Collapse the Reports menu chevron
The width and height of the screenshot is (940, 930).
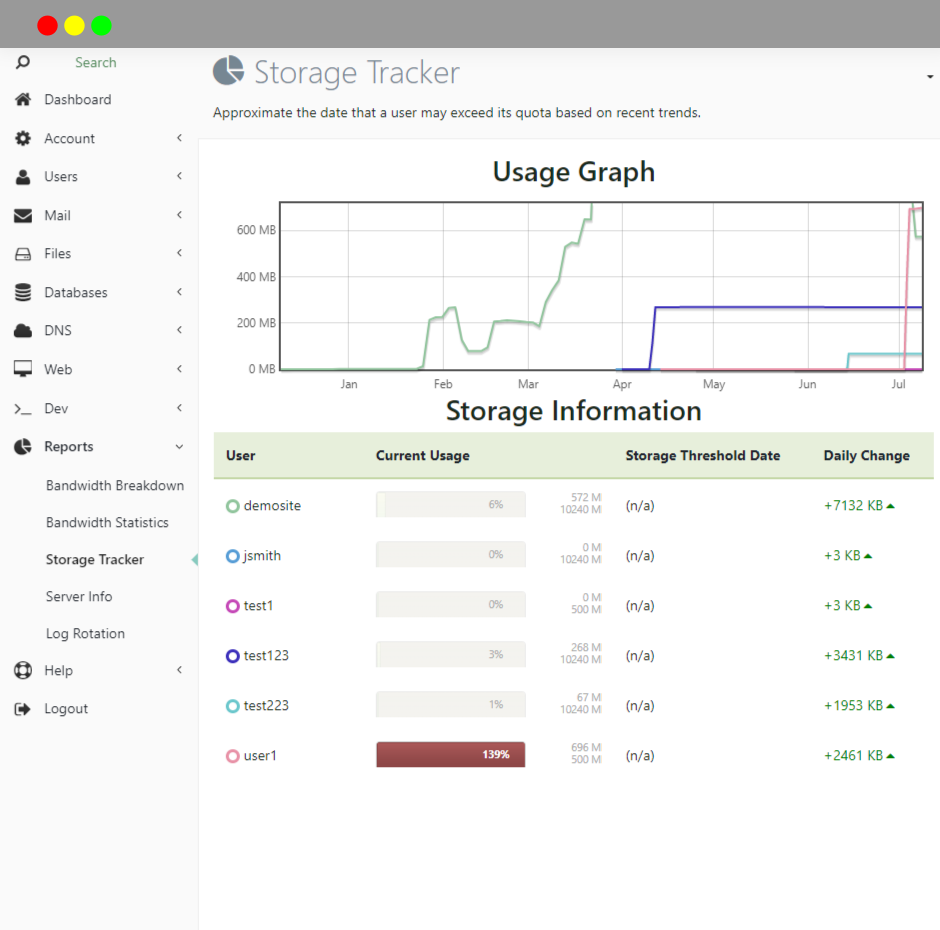pyautogui.click(x=179, y=447)
